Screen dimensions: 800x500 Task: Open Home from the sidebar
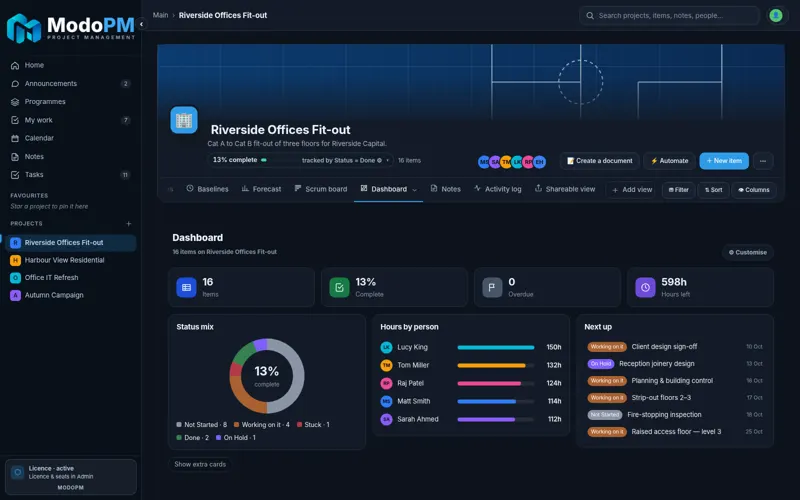click(x=70, y=65)
